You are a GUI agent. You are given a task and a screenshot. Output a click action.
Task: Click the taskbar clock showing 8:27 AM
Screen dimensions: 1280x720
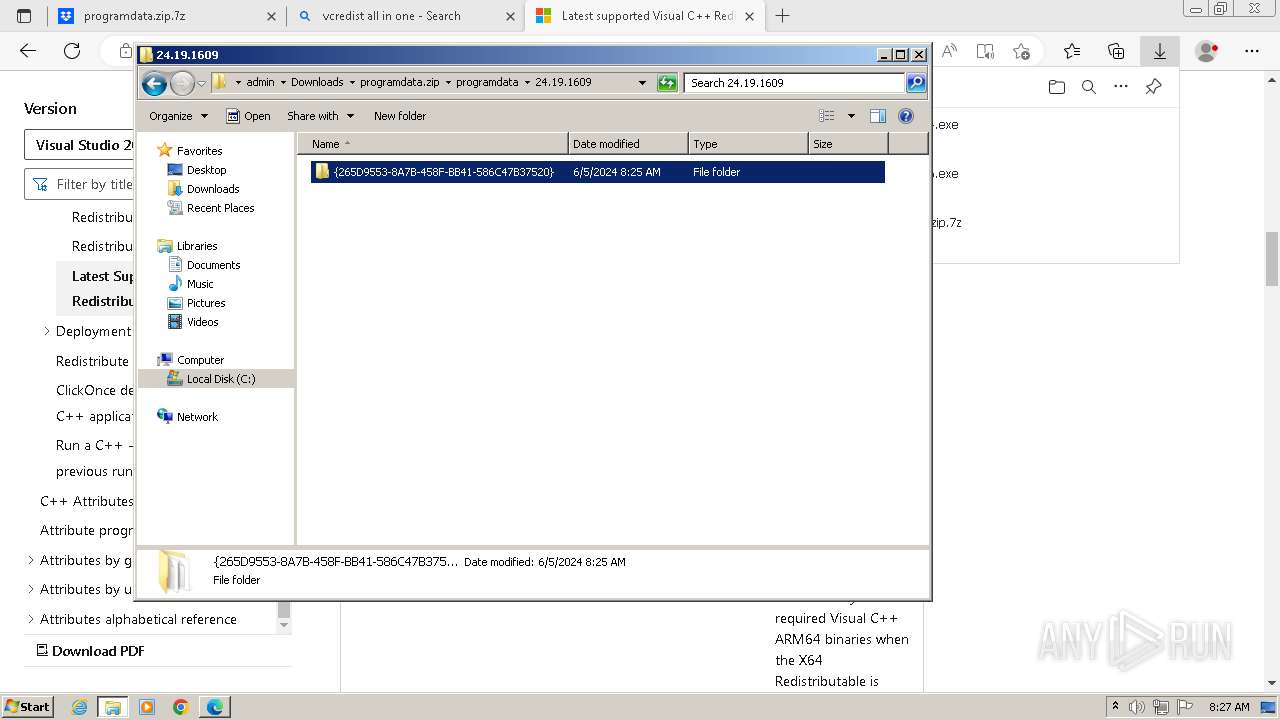point(1229,707)
